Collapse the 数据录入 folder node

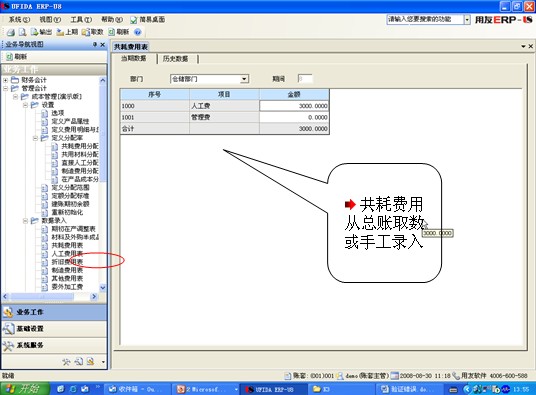25,221
